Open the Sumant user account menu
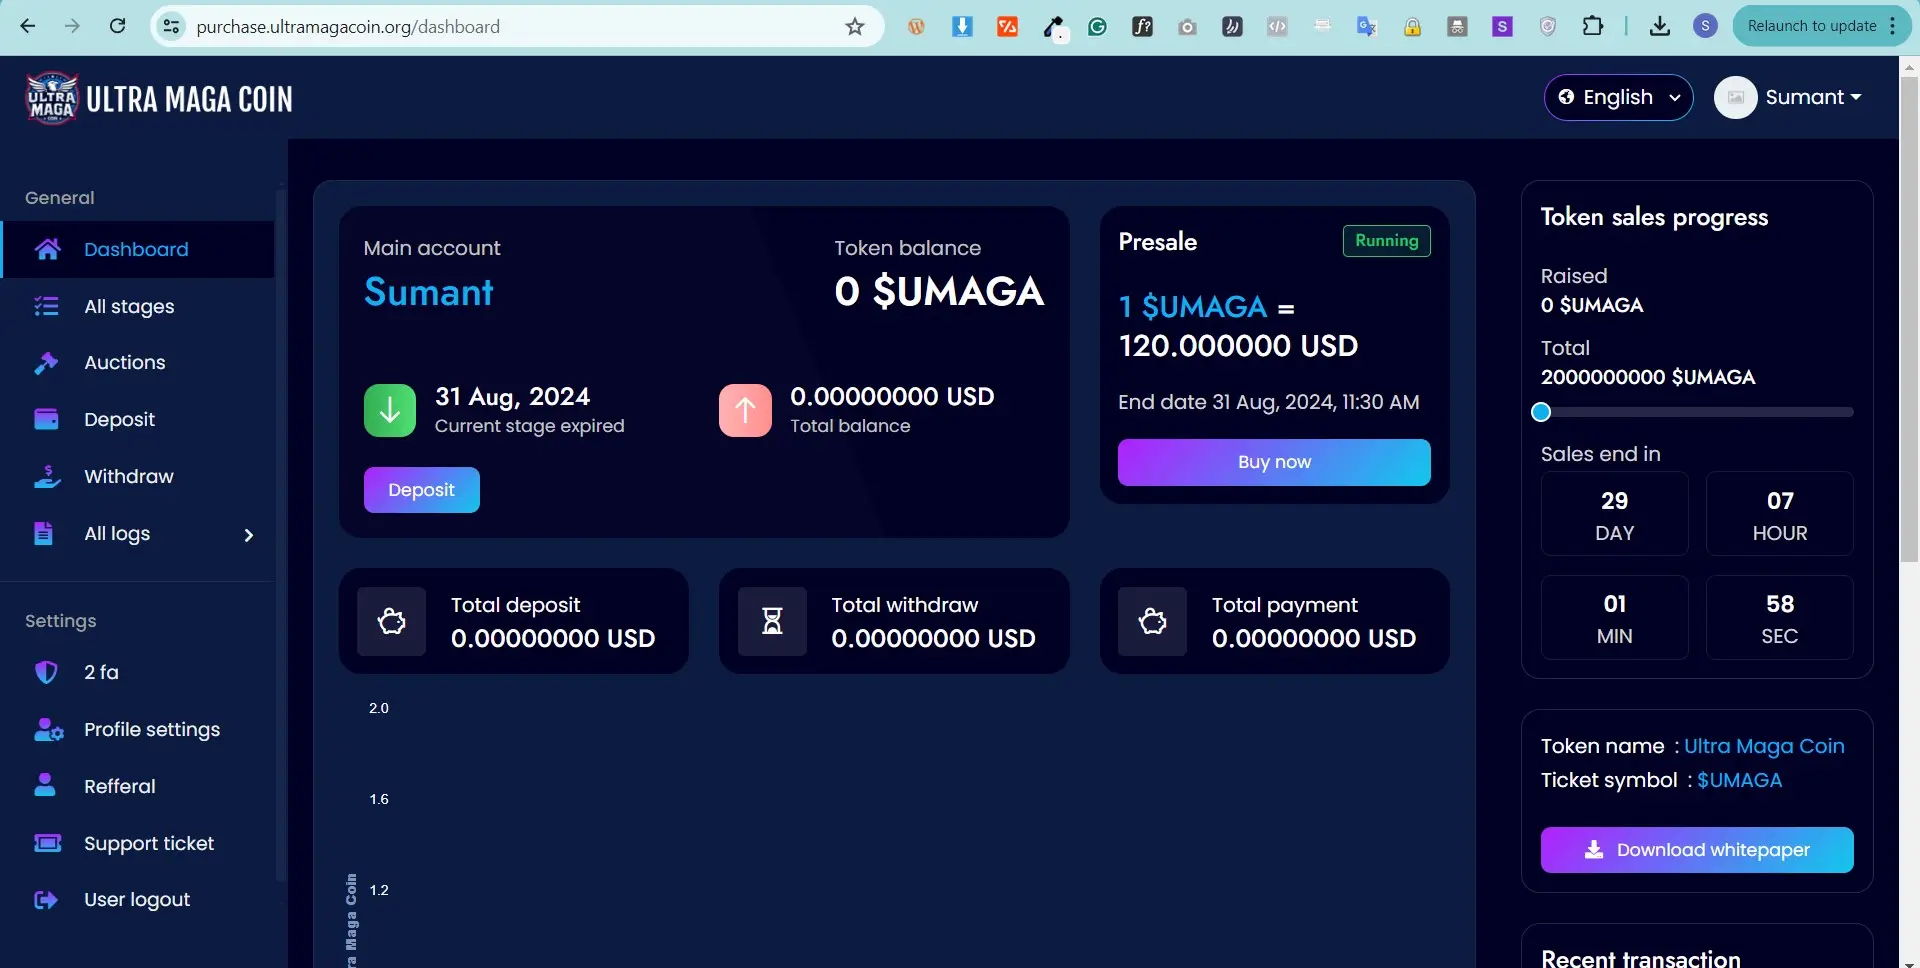The height and width of the screenshot is (968, 1920). tap(1789, 97)
